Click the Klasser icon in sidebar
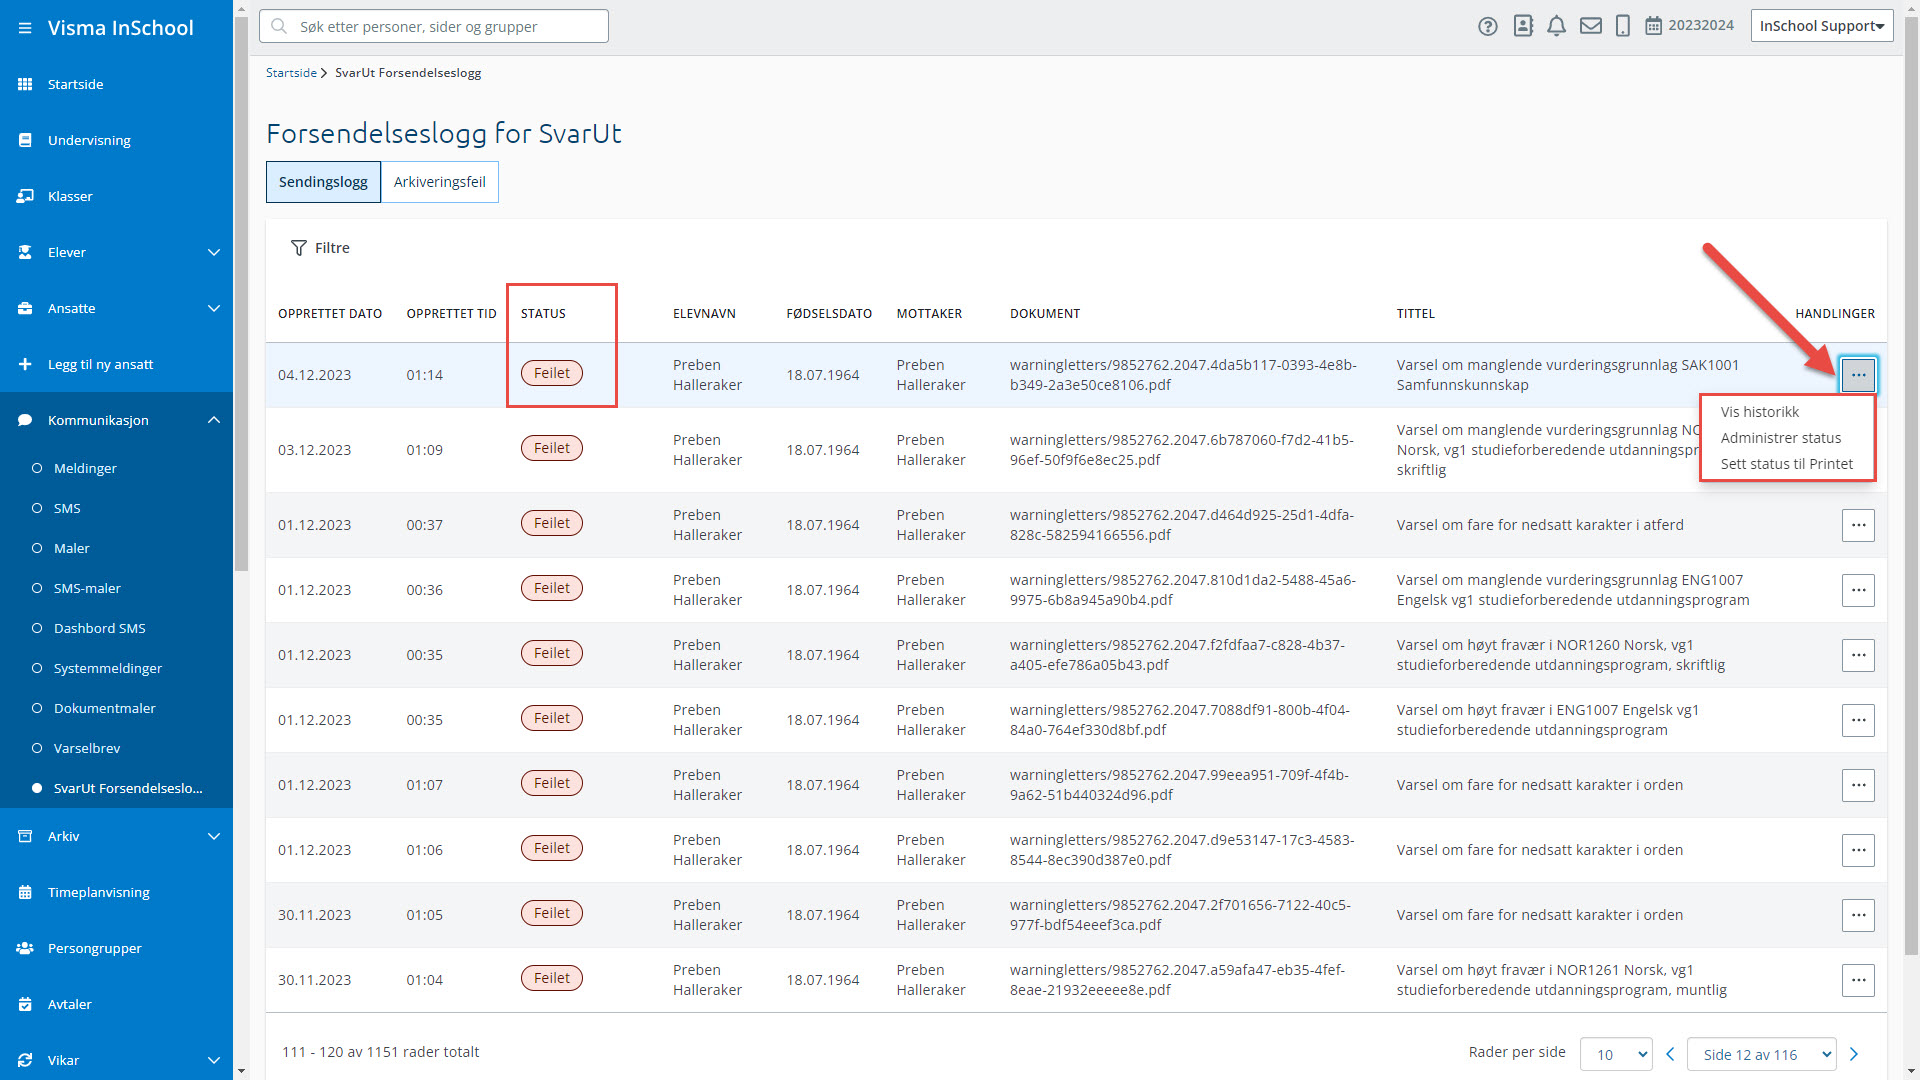The width and height of the screenshot is (1920, 1080). pyautogui.click(x=25, y=196)
